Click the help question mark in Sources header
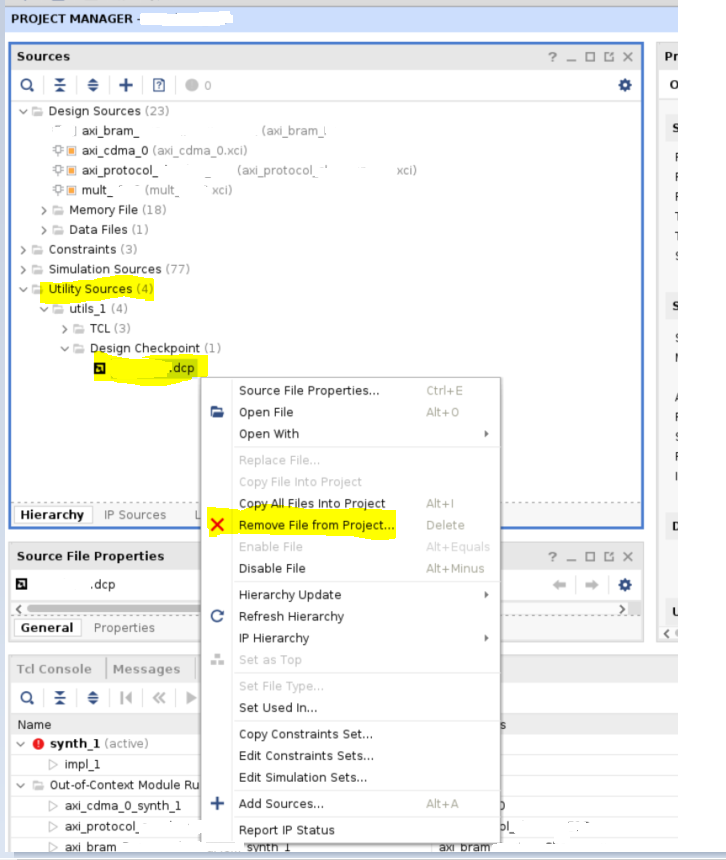Screen dimensions: 726x860 pos(552,57)
